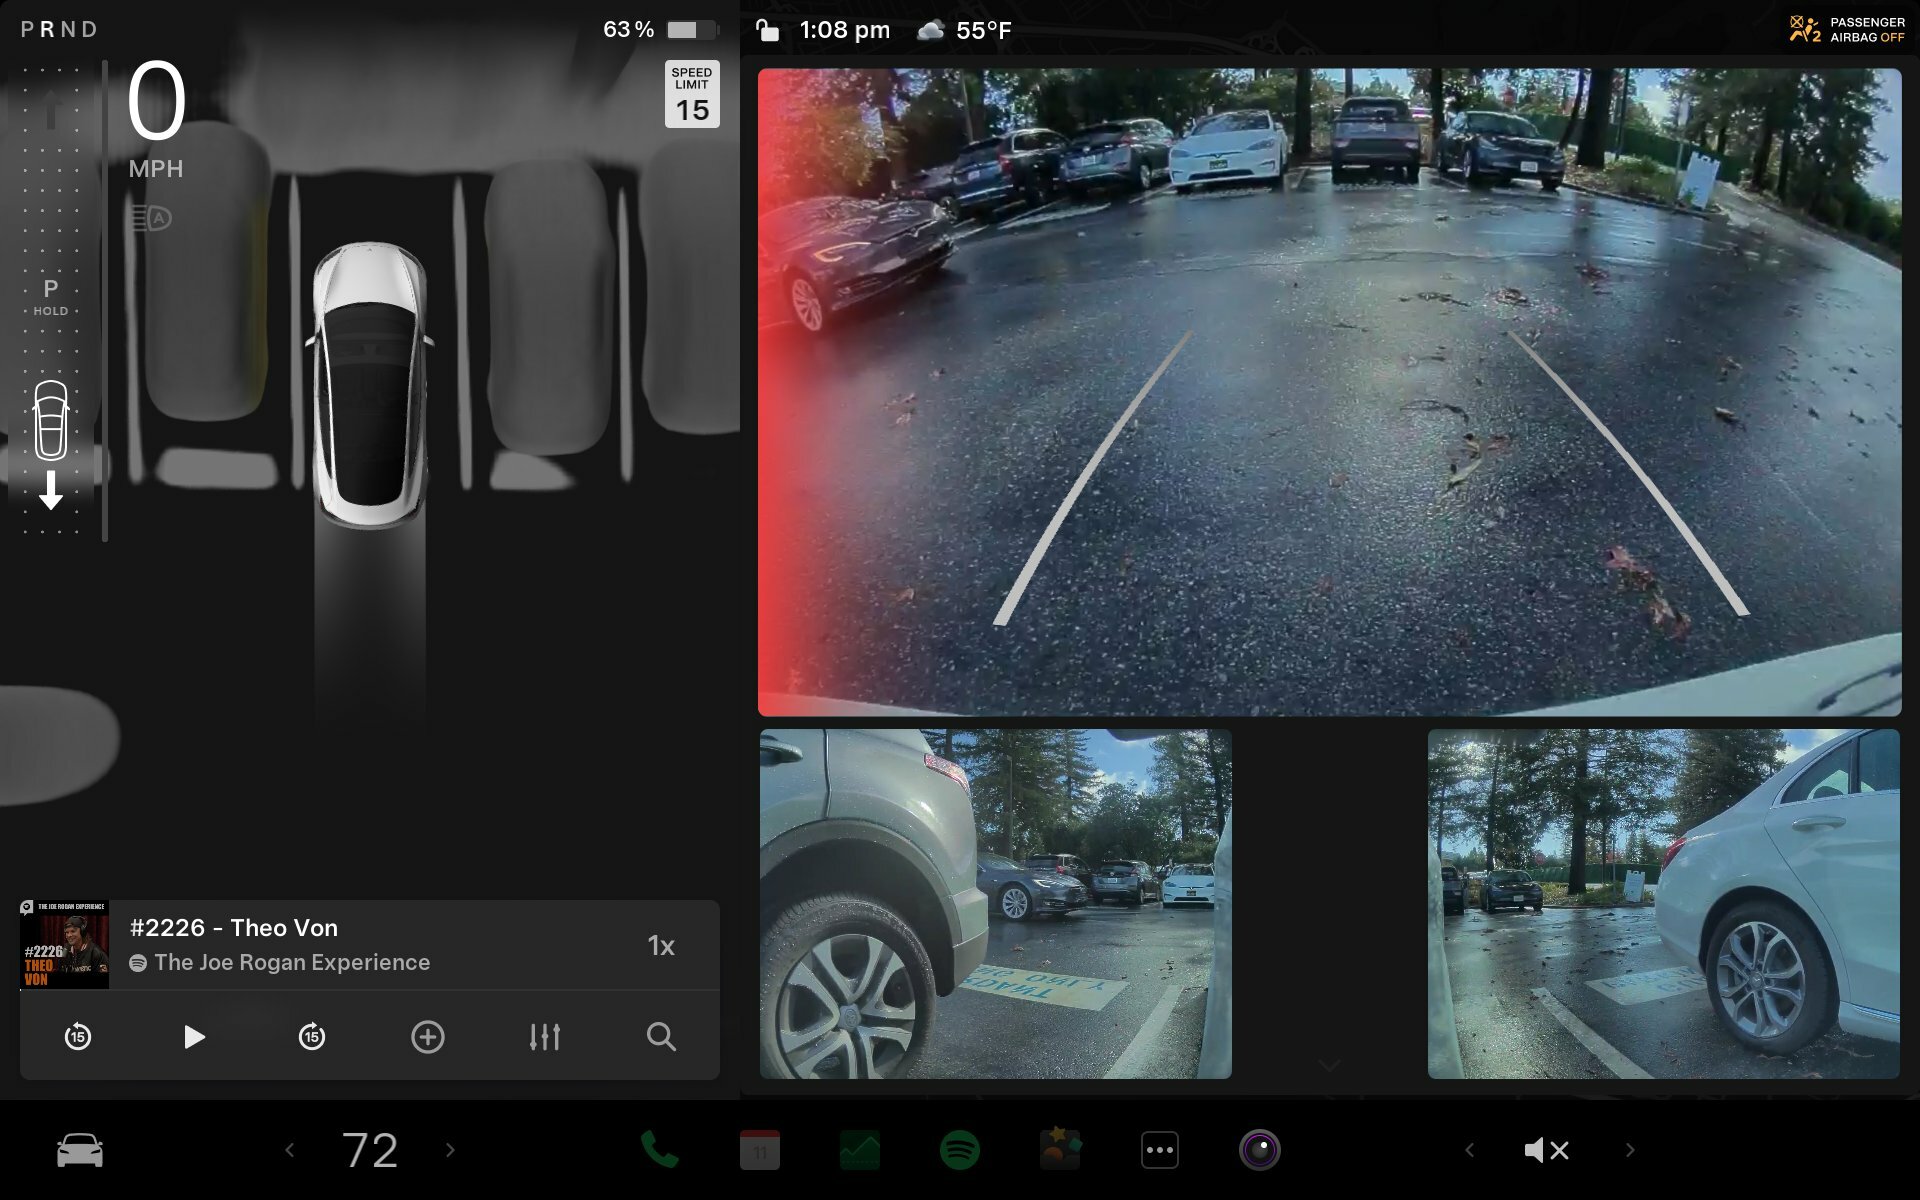This screenshot has width=1920, height=1200.
Task: Open the Toybox app
Action: click(x=1059, y=1150)
